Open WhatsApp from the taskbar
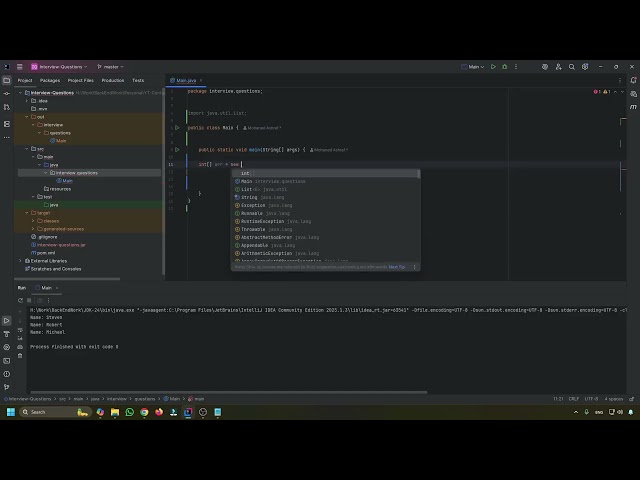640x480 pixels. pos(129,412)
